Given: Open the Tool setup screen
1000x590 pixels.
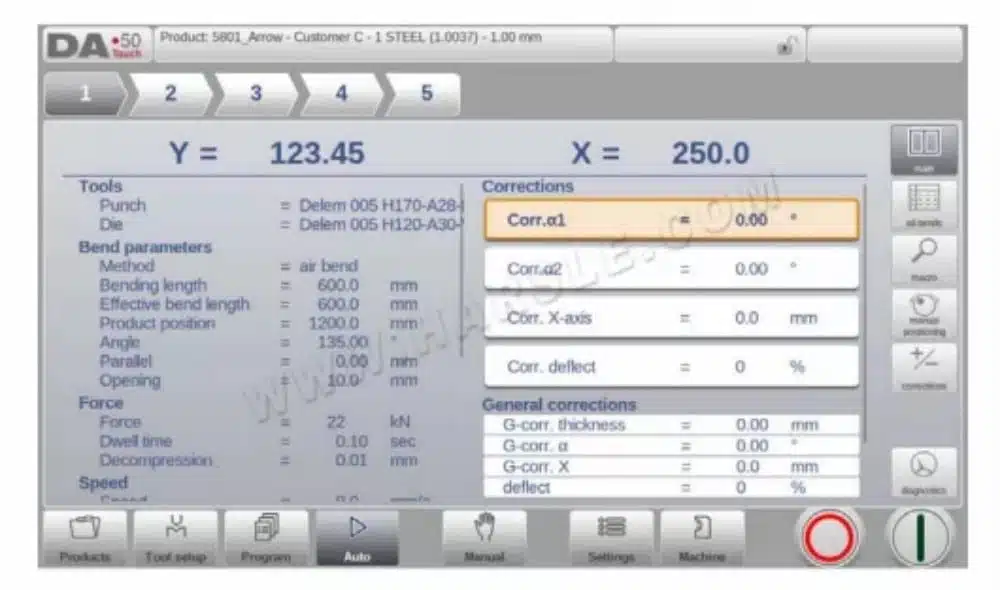Looking at the screenshot, I should point(175,538).
